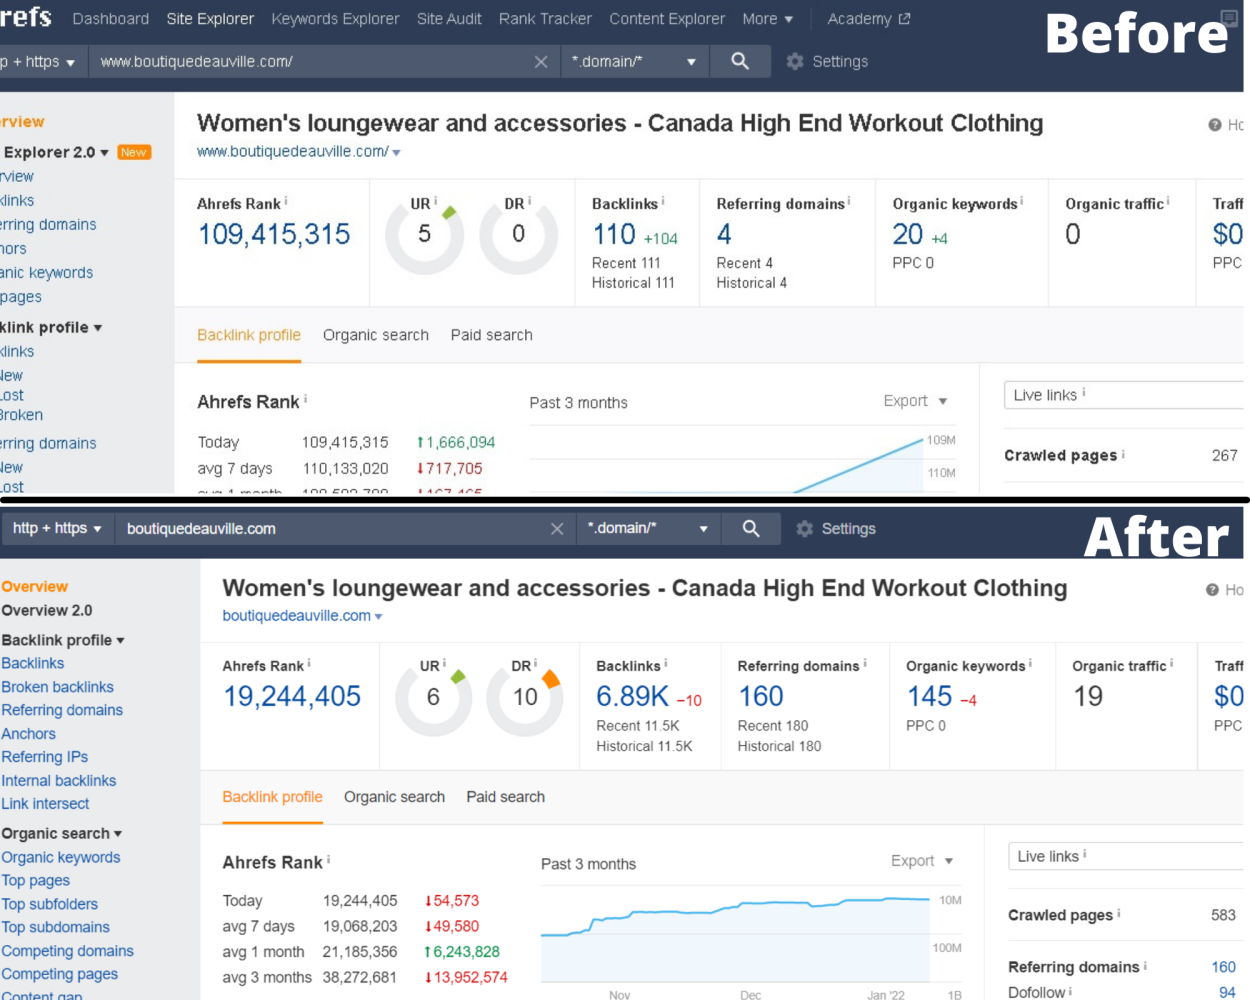Open the *.domain/* mode dropdown in After panel
This screenshot has width=1250, height=1000.
pos(648,528)
